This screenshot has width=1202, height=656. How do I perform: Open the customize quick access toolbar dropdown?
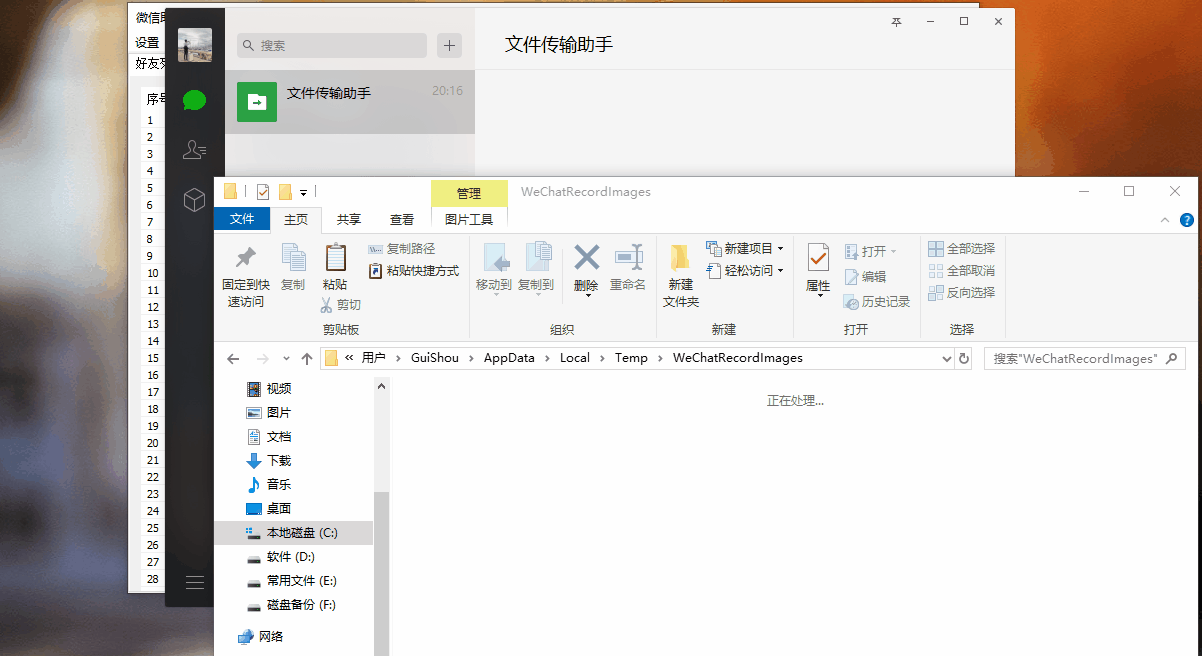(303, 192)
